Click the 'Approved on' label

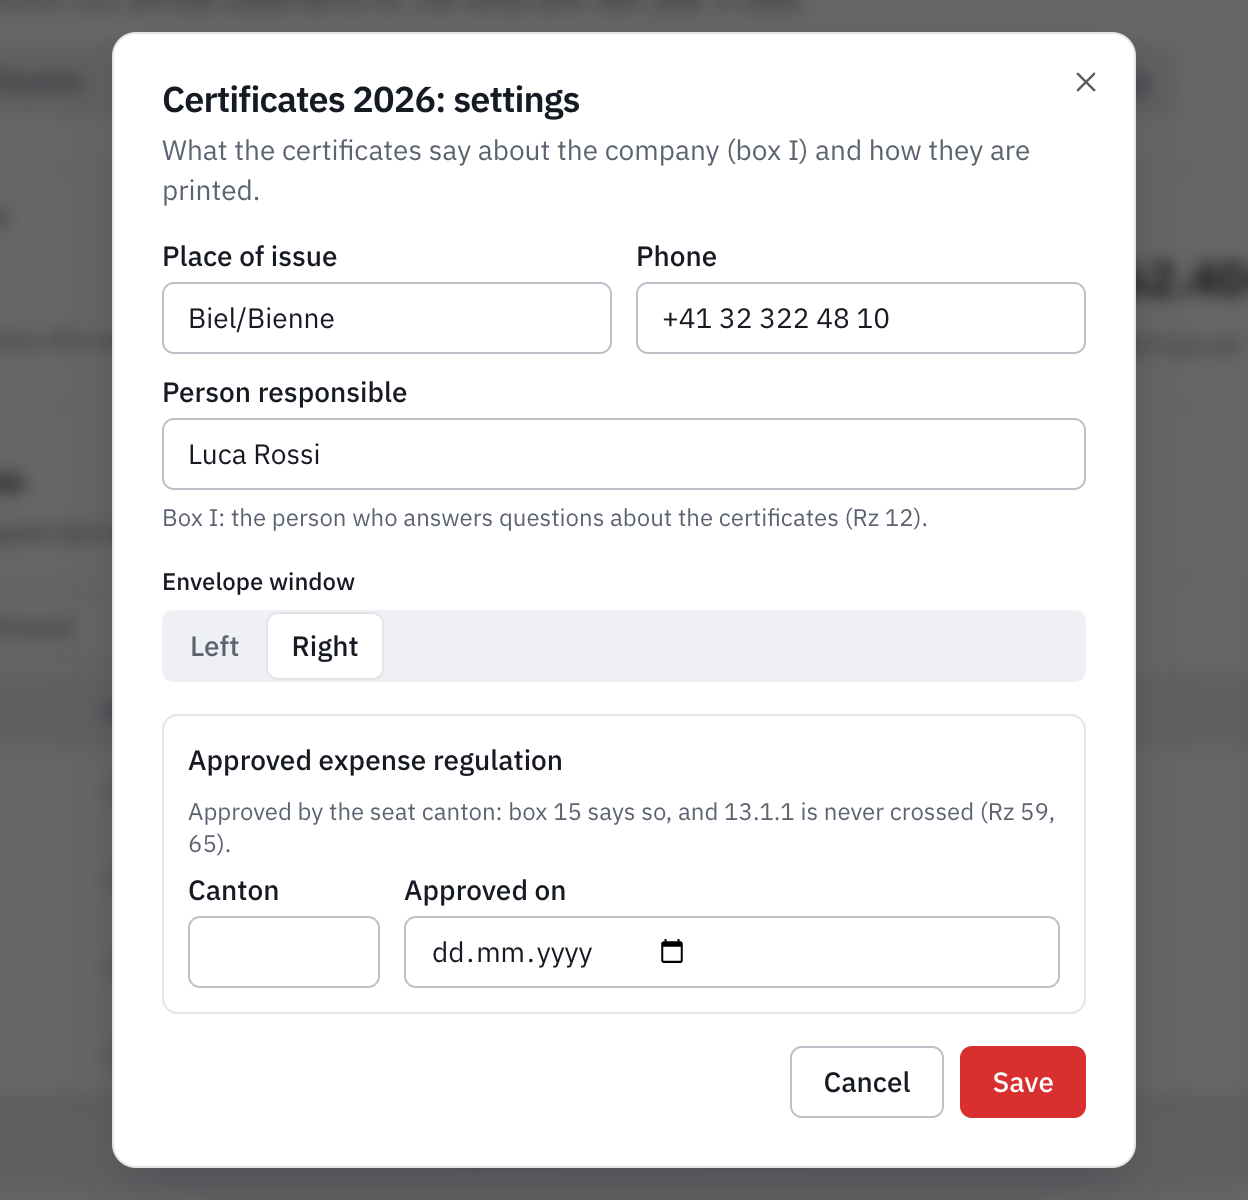[x=485, y=891]
